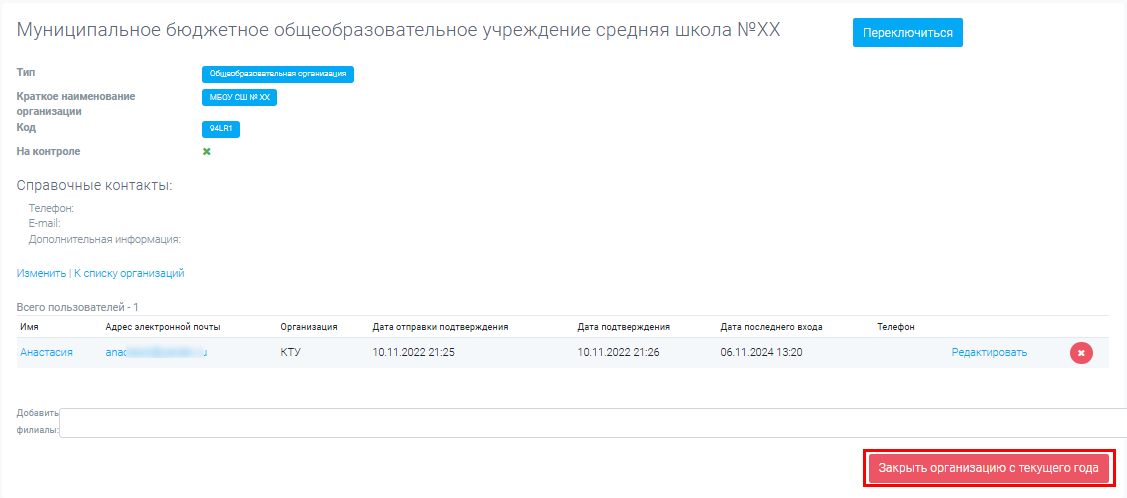The width and height of the screenshot is (1127, 498).
Task: Click the Дата подтверждения column header
Action: coord(624,327)
